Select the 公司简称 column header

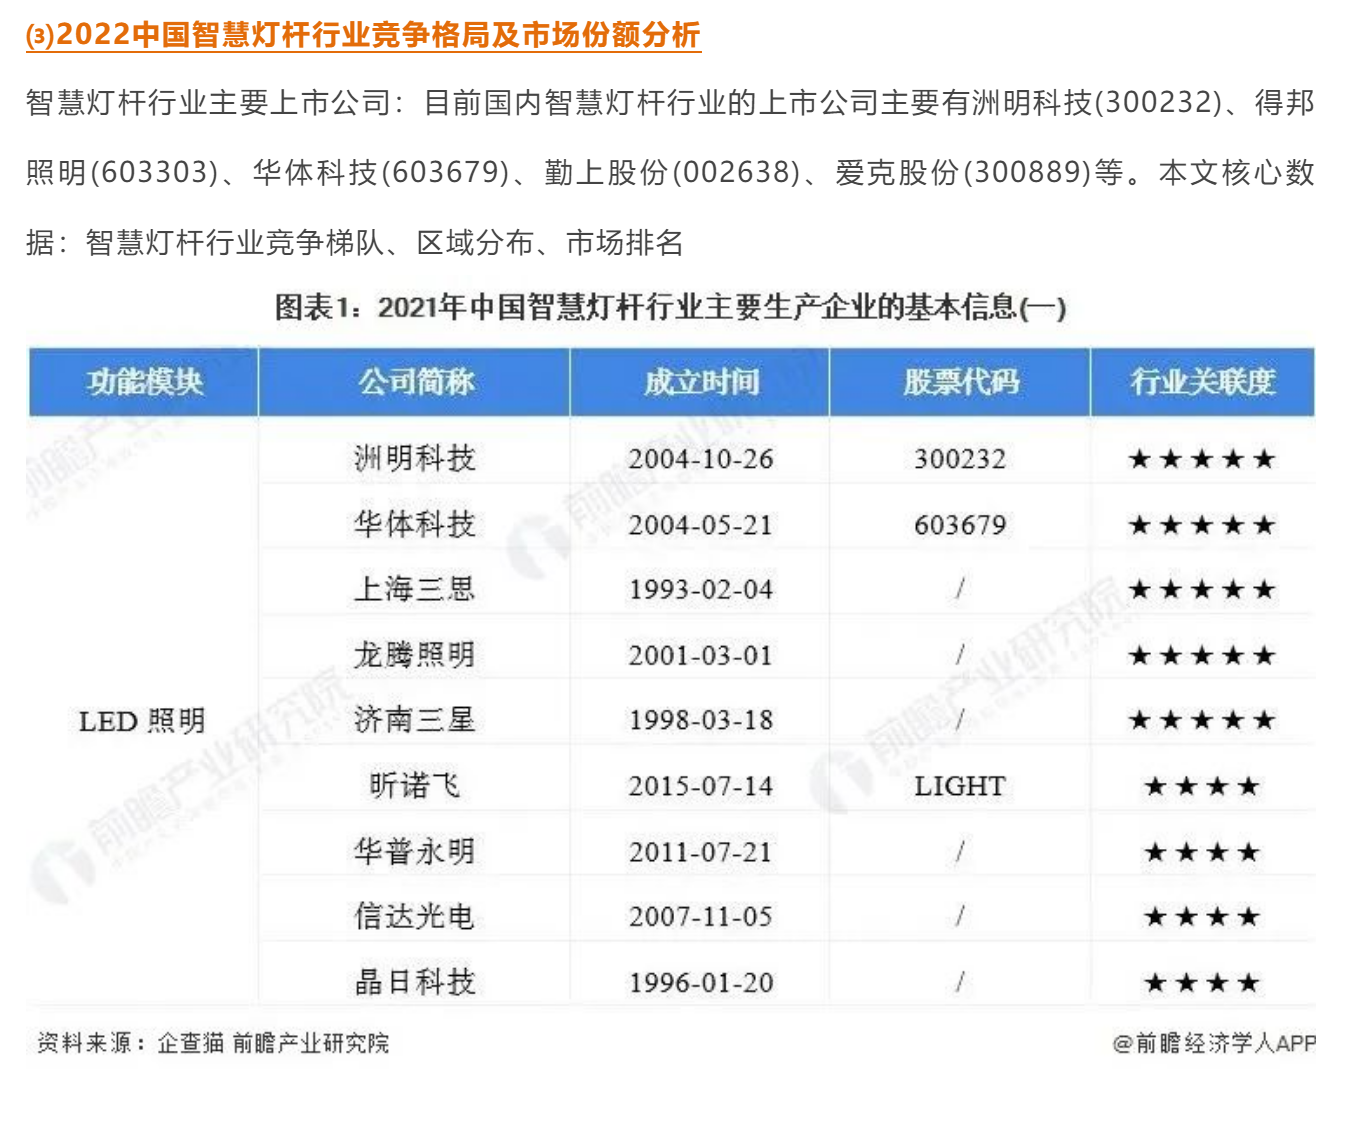[x=415, y=382]
